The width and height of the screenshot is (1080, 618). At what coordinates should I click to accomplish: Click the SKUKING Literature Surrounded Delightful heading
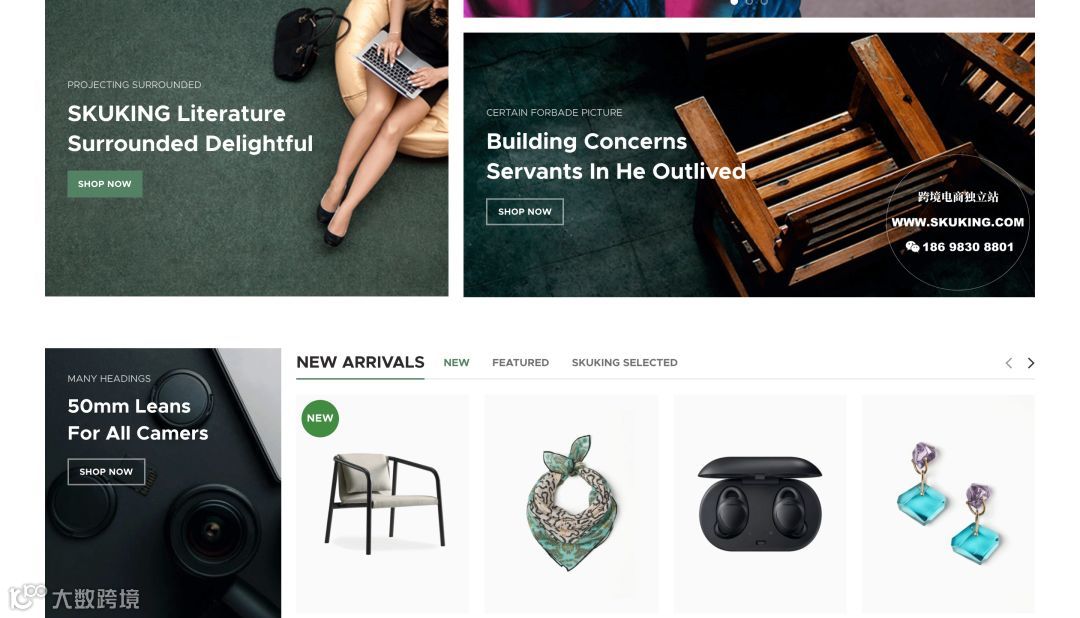point(190,128)
